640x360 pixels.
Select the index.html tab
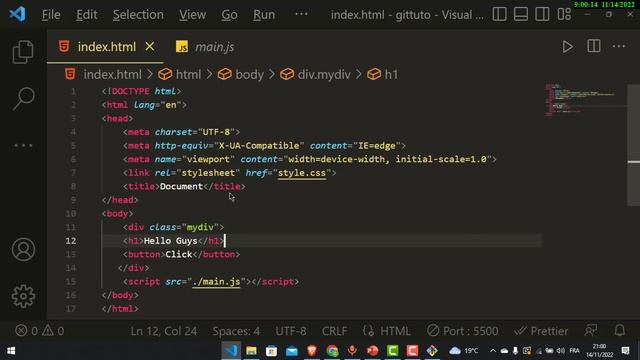(x=106, y=47)
